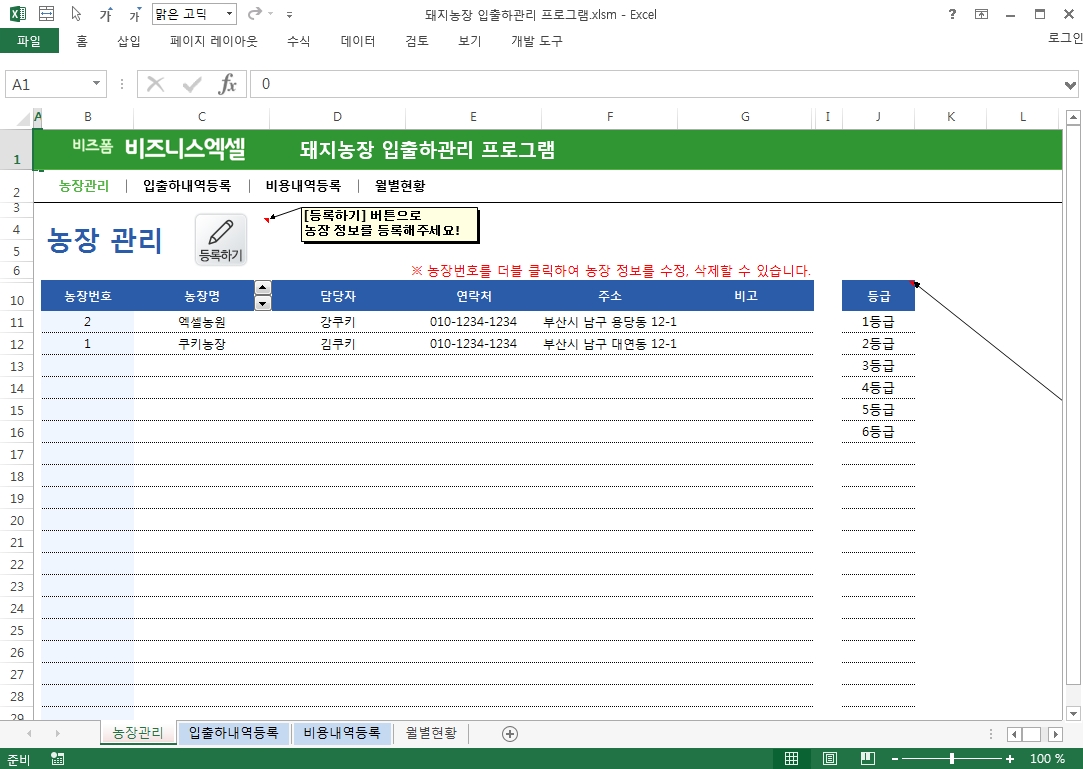1083x769 pixels.
Task: Switch to Normal view in status bar
Action: 791,759
